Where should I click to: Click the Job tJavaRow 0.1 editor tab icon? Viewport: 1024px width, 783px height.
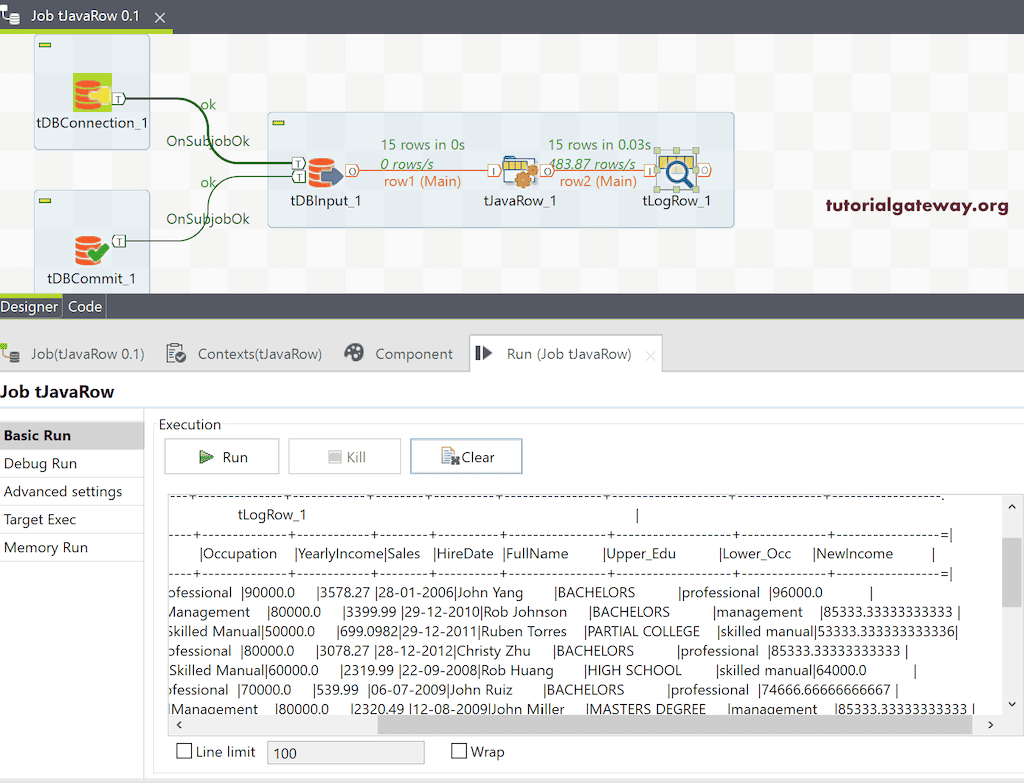point(10,14)
